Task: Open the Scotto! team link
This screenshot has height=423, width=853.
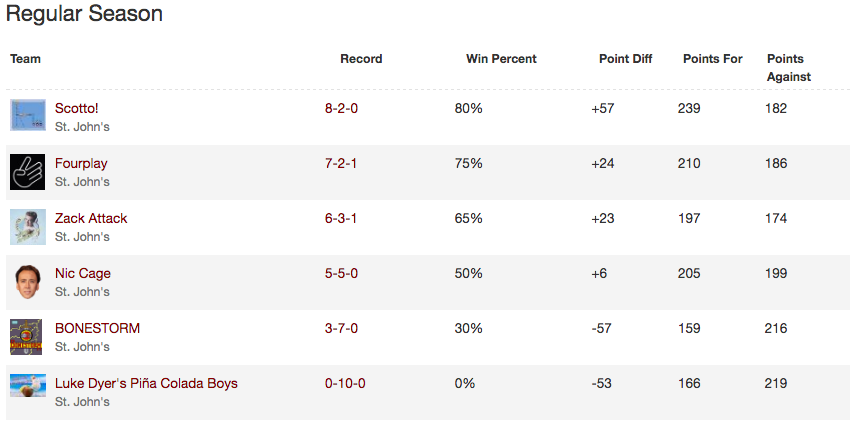Action: point(77,108)
